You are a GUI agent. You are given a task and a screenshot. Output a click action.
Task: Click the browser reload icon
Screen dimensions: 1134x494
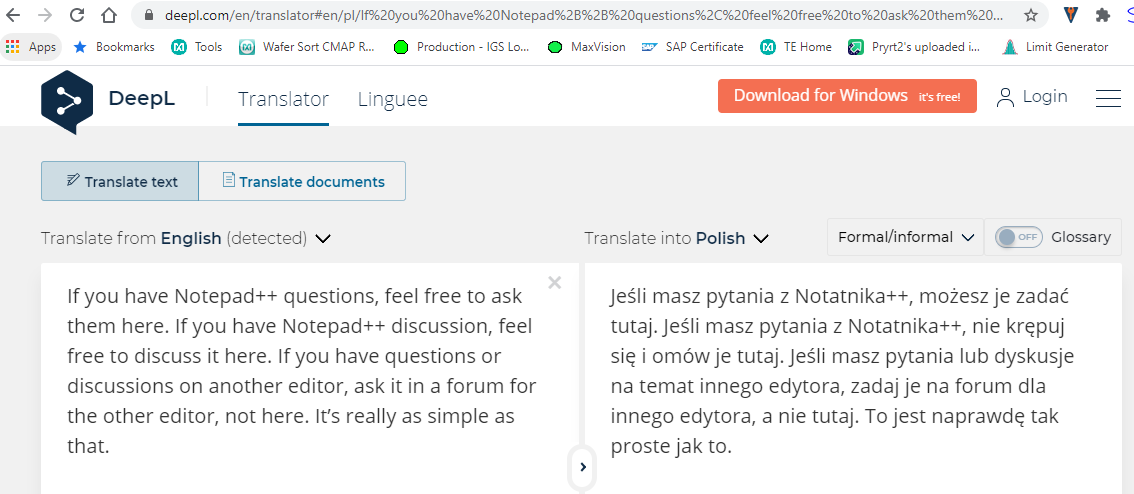(77, 14)
